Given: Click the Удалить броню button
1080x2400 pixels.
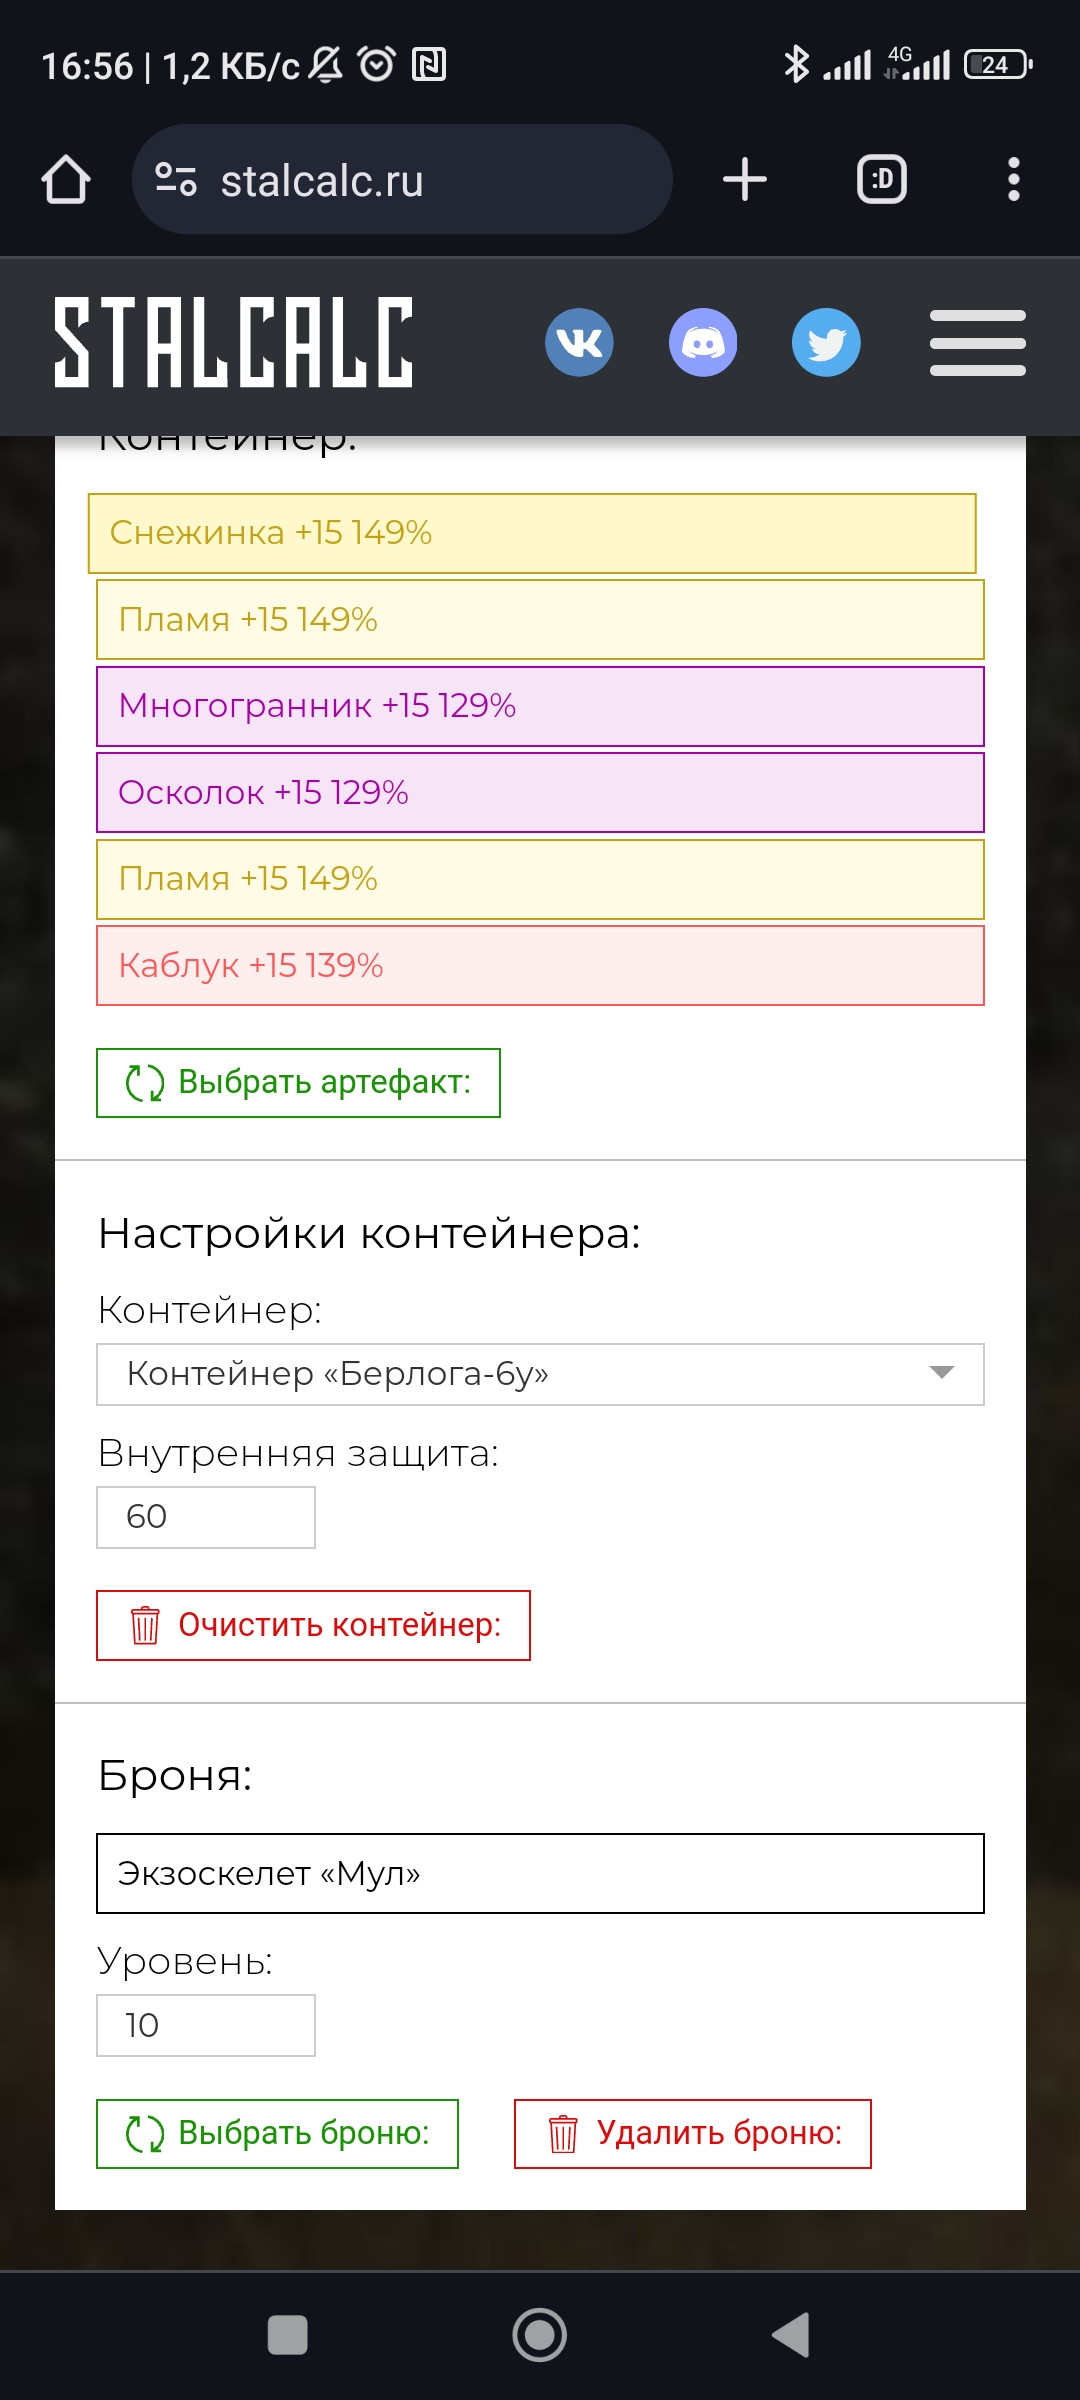Looking at the screenshot, I should [693, 2134].
